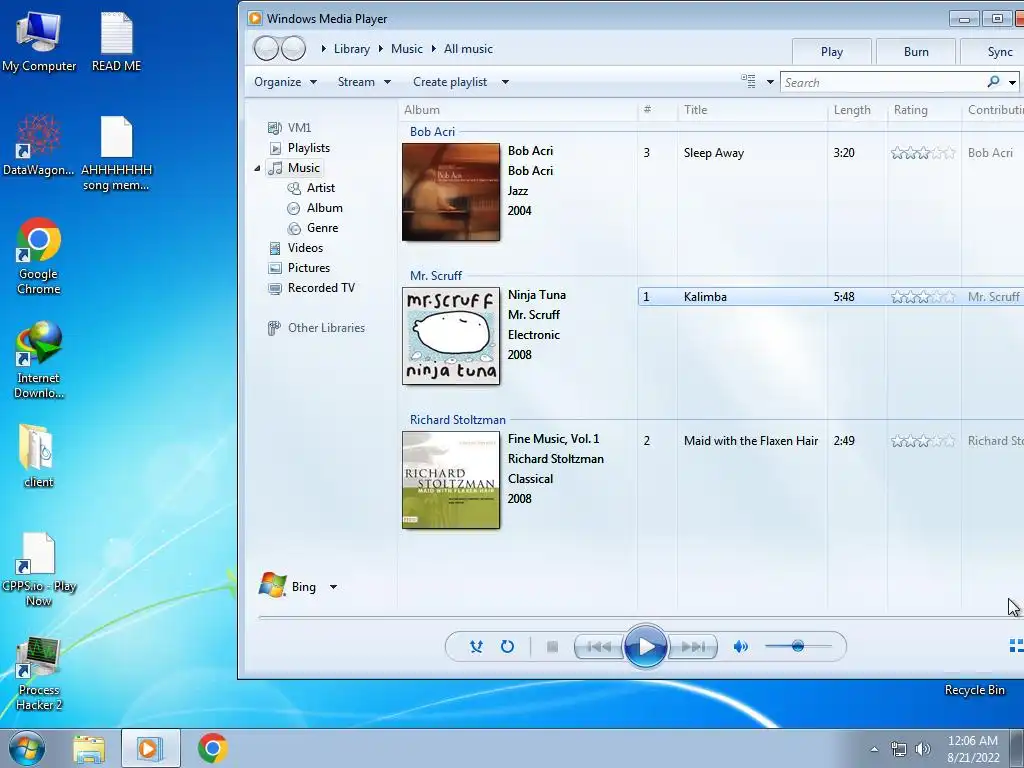Click the Ninja Tuna album cover
Image resolution: width=1024 pixels, height=768 pixels.
(451, 336)
